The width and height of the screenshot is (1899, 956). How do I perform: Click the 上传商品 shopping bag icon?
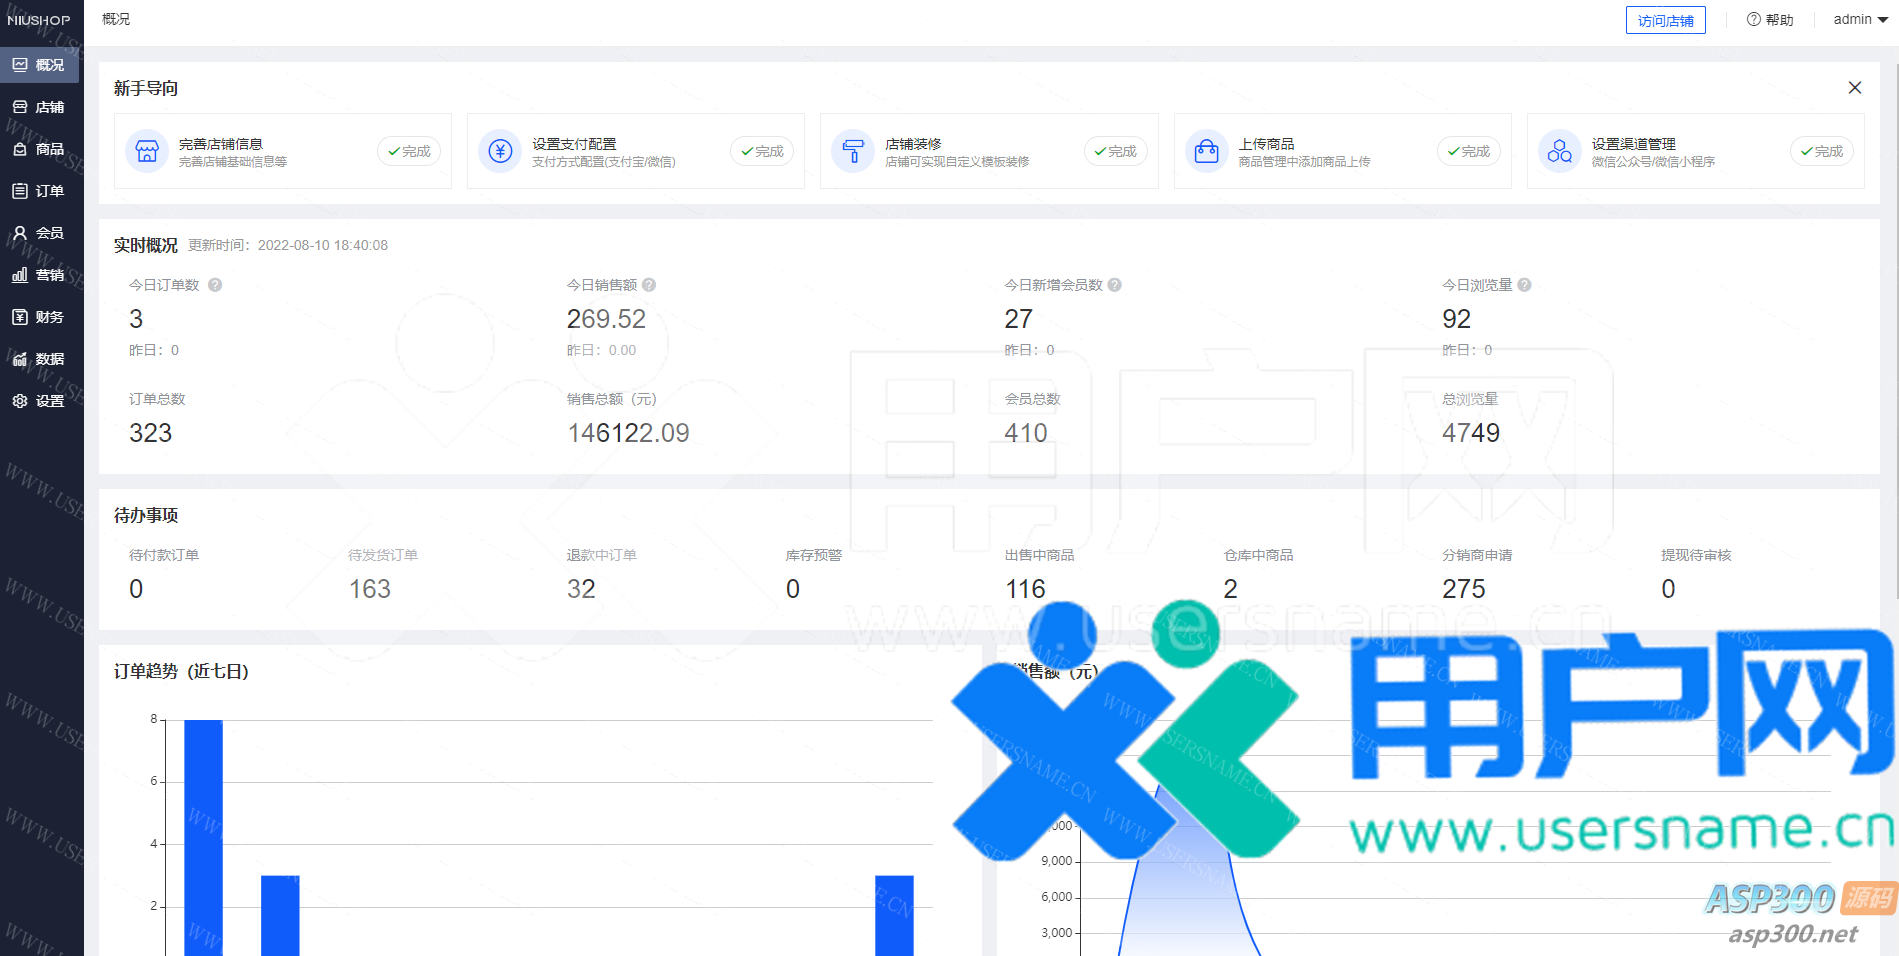tap(1207, 151)
